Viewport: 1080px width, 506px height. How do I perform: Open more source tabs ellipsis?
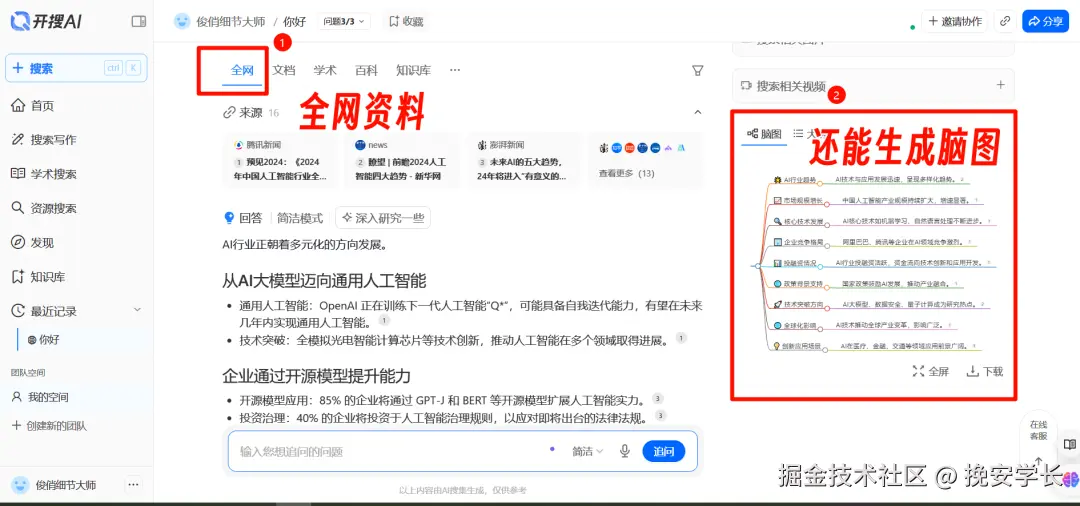[455, 70]
